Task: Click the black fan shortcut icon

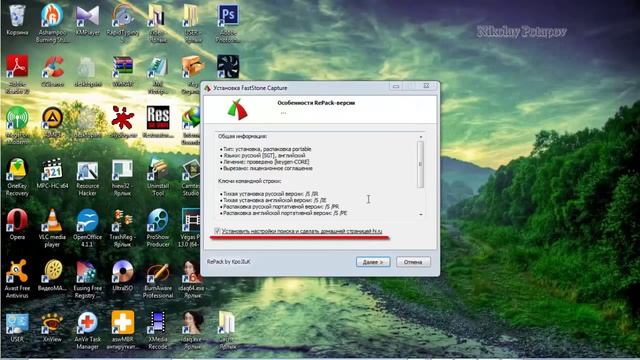Action: click(x=228, y=66)
